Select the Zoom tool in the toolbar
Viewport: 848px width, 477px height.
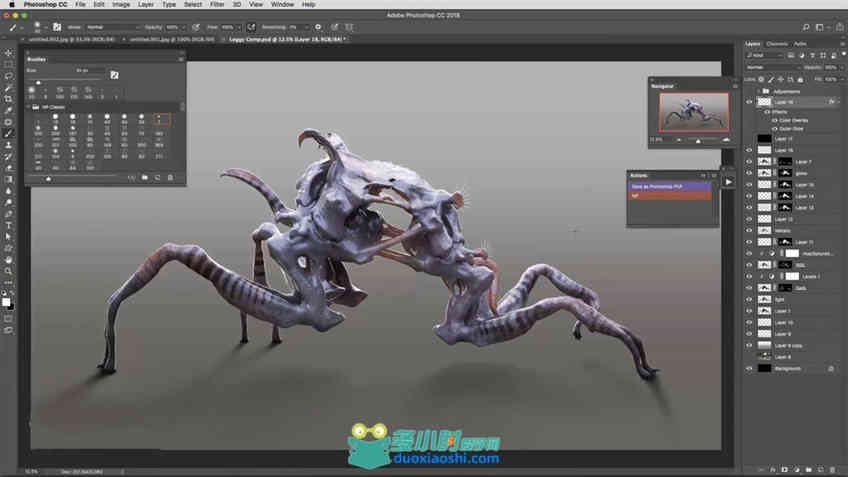[x=8, y=271]
